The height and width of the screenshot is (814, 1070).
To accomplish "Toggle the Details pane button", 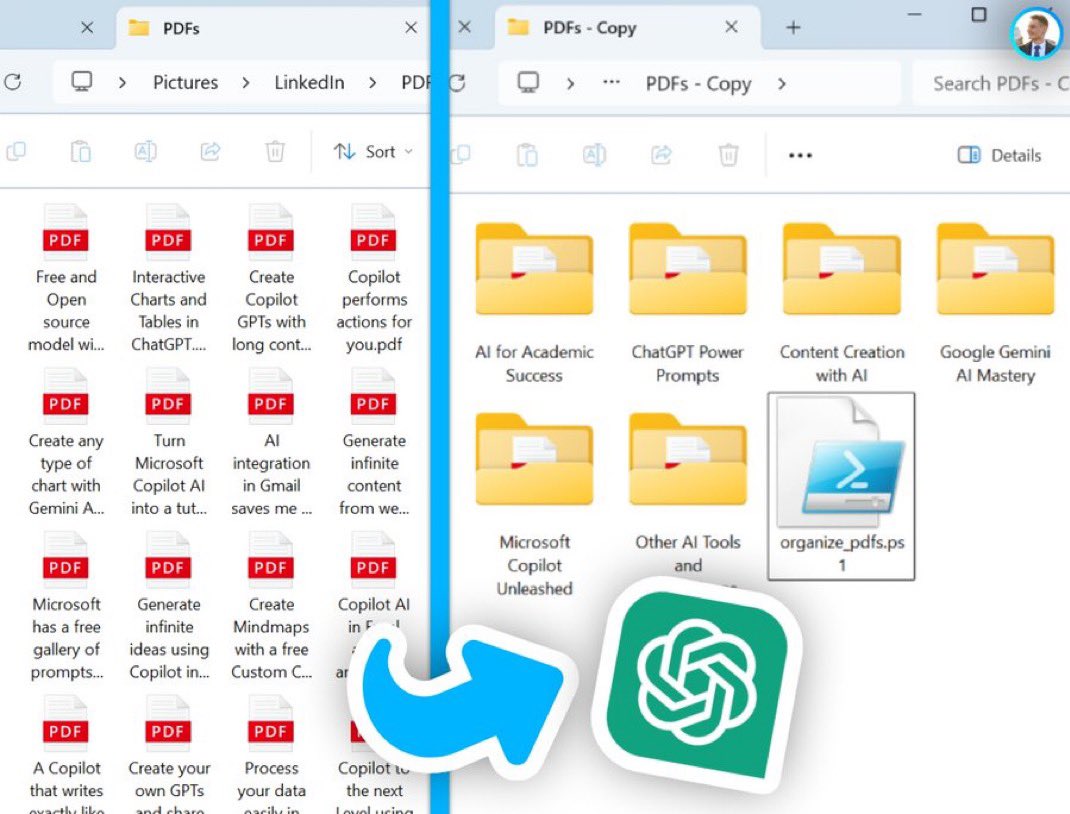I will [1000, 156].
